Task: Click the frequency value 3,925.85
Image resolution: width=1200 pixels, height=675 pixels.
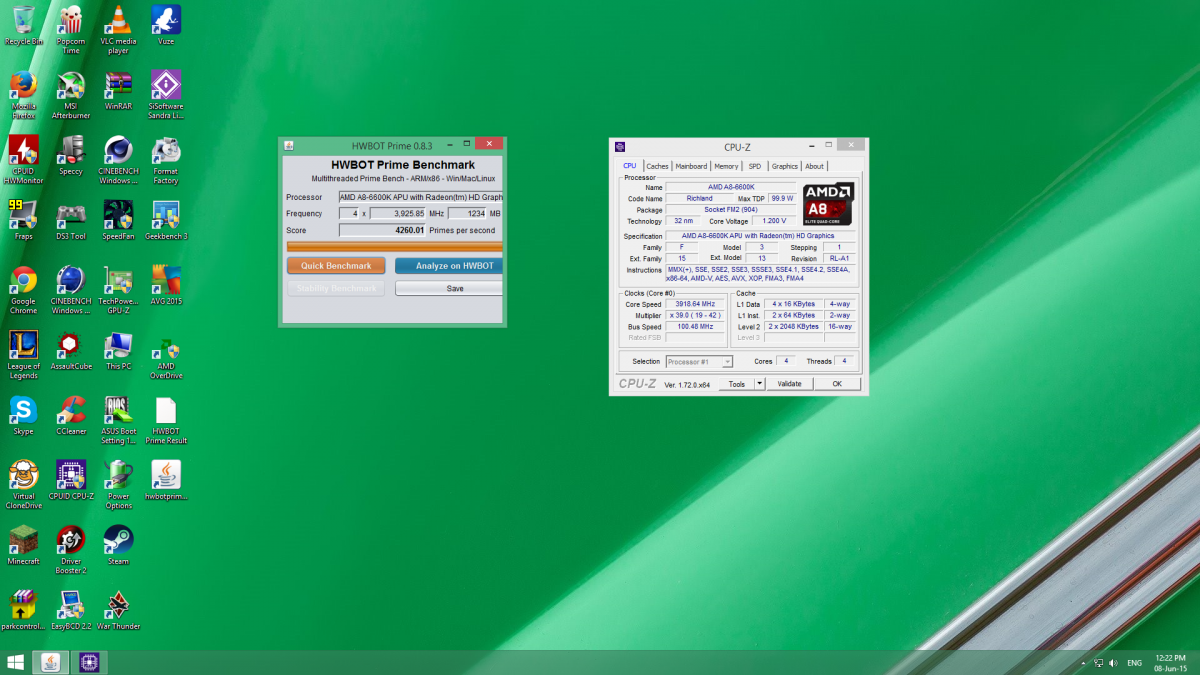Action: point(398,213)
